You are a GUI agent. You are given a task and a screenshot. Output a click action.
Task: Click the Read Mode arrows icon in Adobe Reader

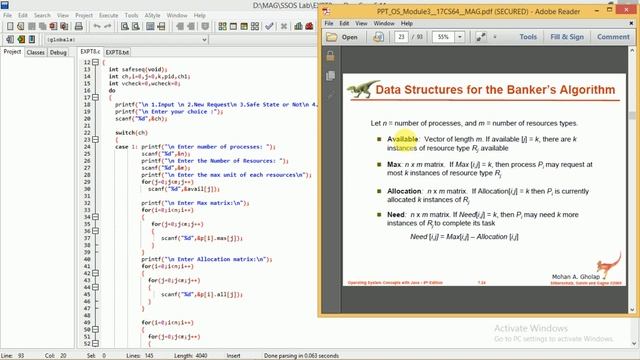pyautogui.click(x=481, y=37)
